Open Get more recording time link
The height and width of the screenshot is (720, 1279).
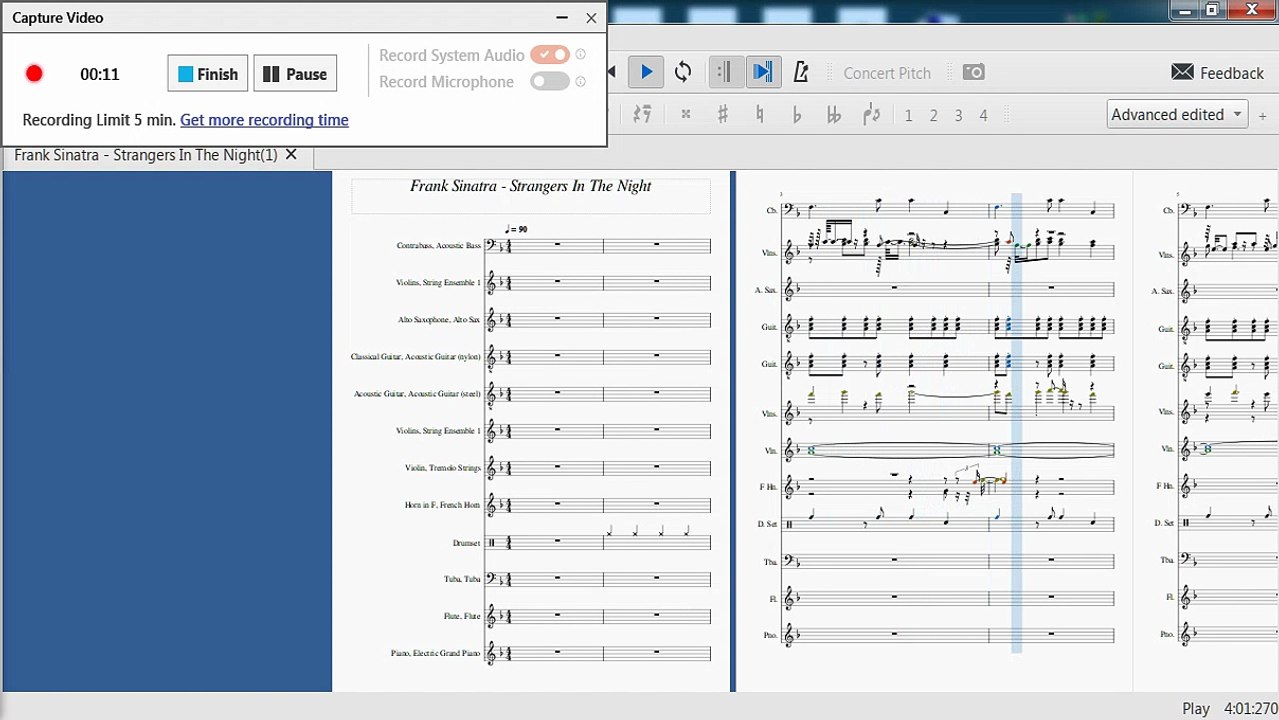pyautogui.click(x=264, y=120)
